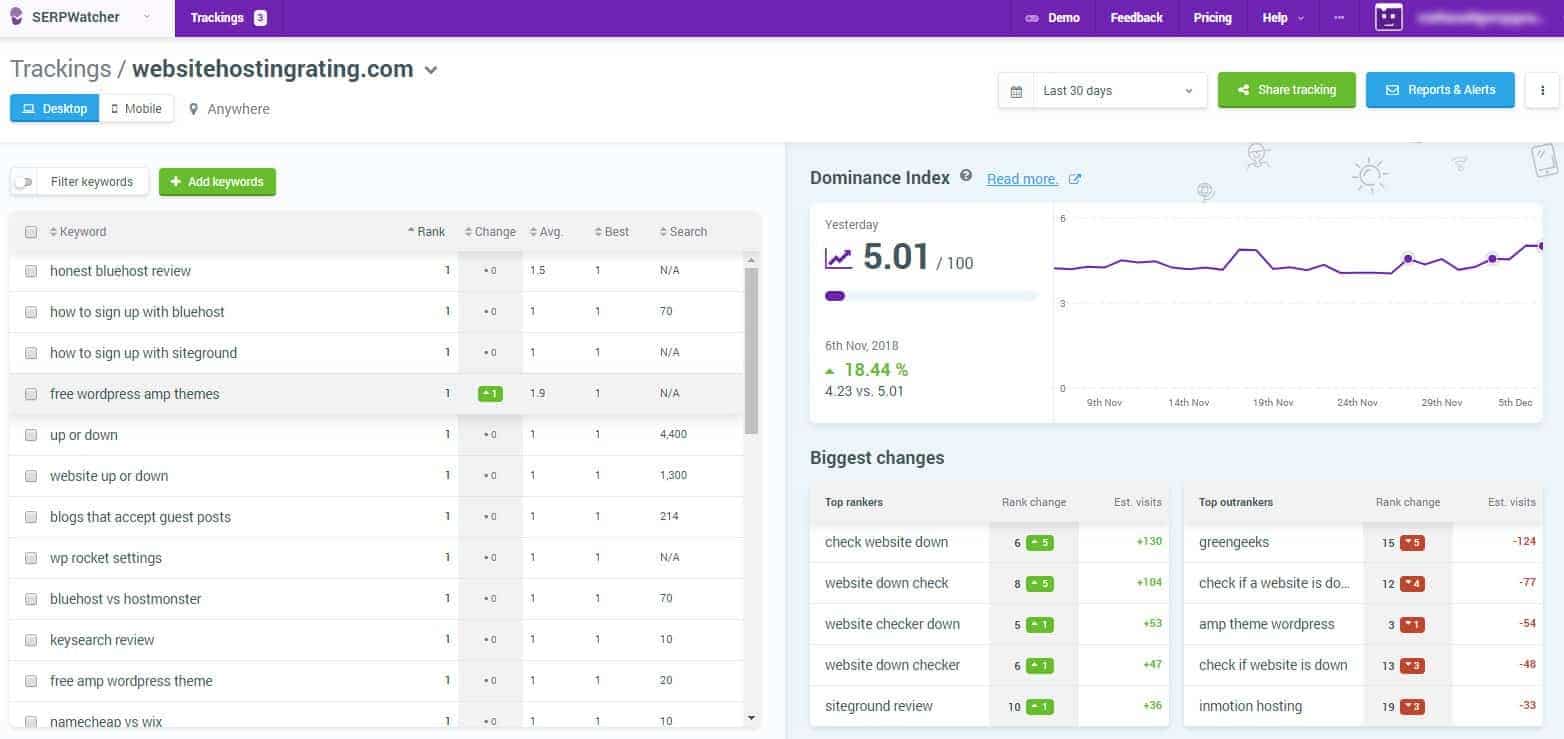Open the user avatar icon
The image size is (1564, 739).
click(1389, 17)
